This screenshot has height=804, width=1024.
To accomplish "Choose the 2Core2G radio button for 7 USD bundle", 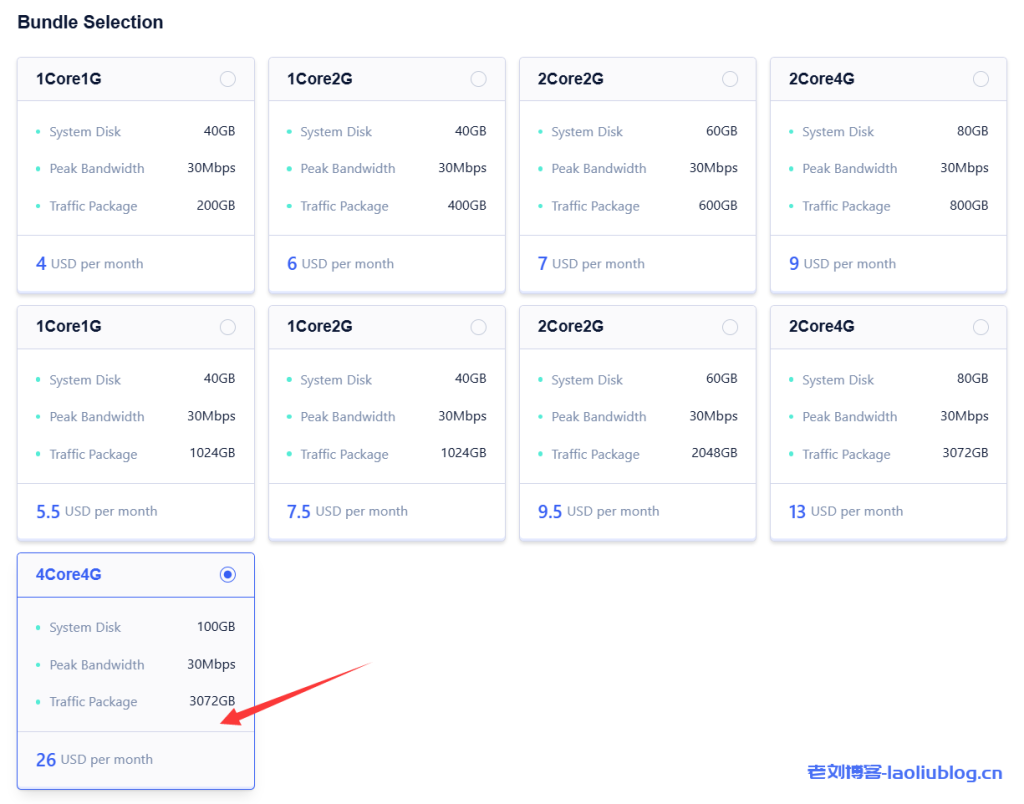I will (x=730, y=79).
